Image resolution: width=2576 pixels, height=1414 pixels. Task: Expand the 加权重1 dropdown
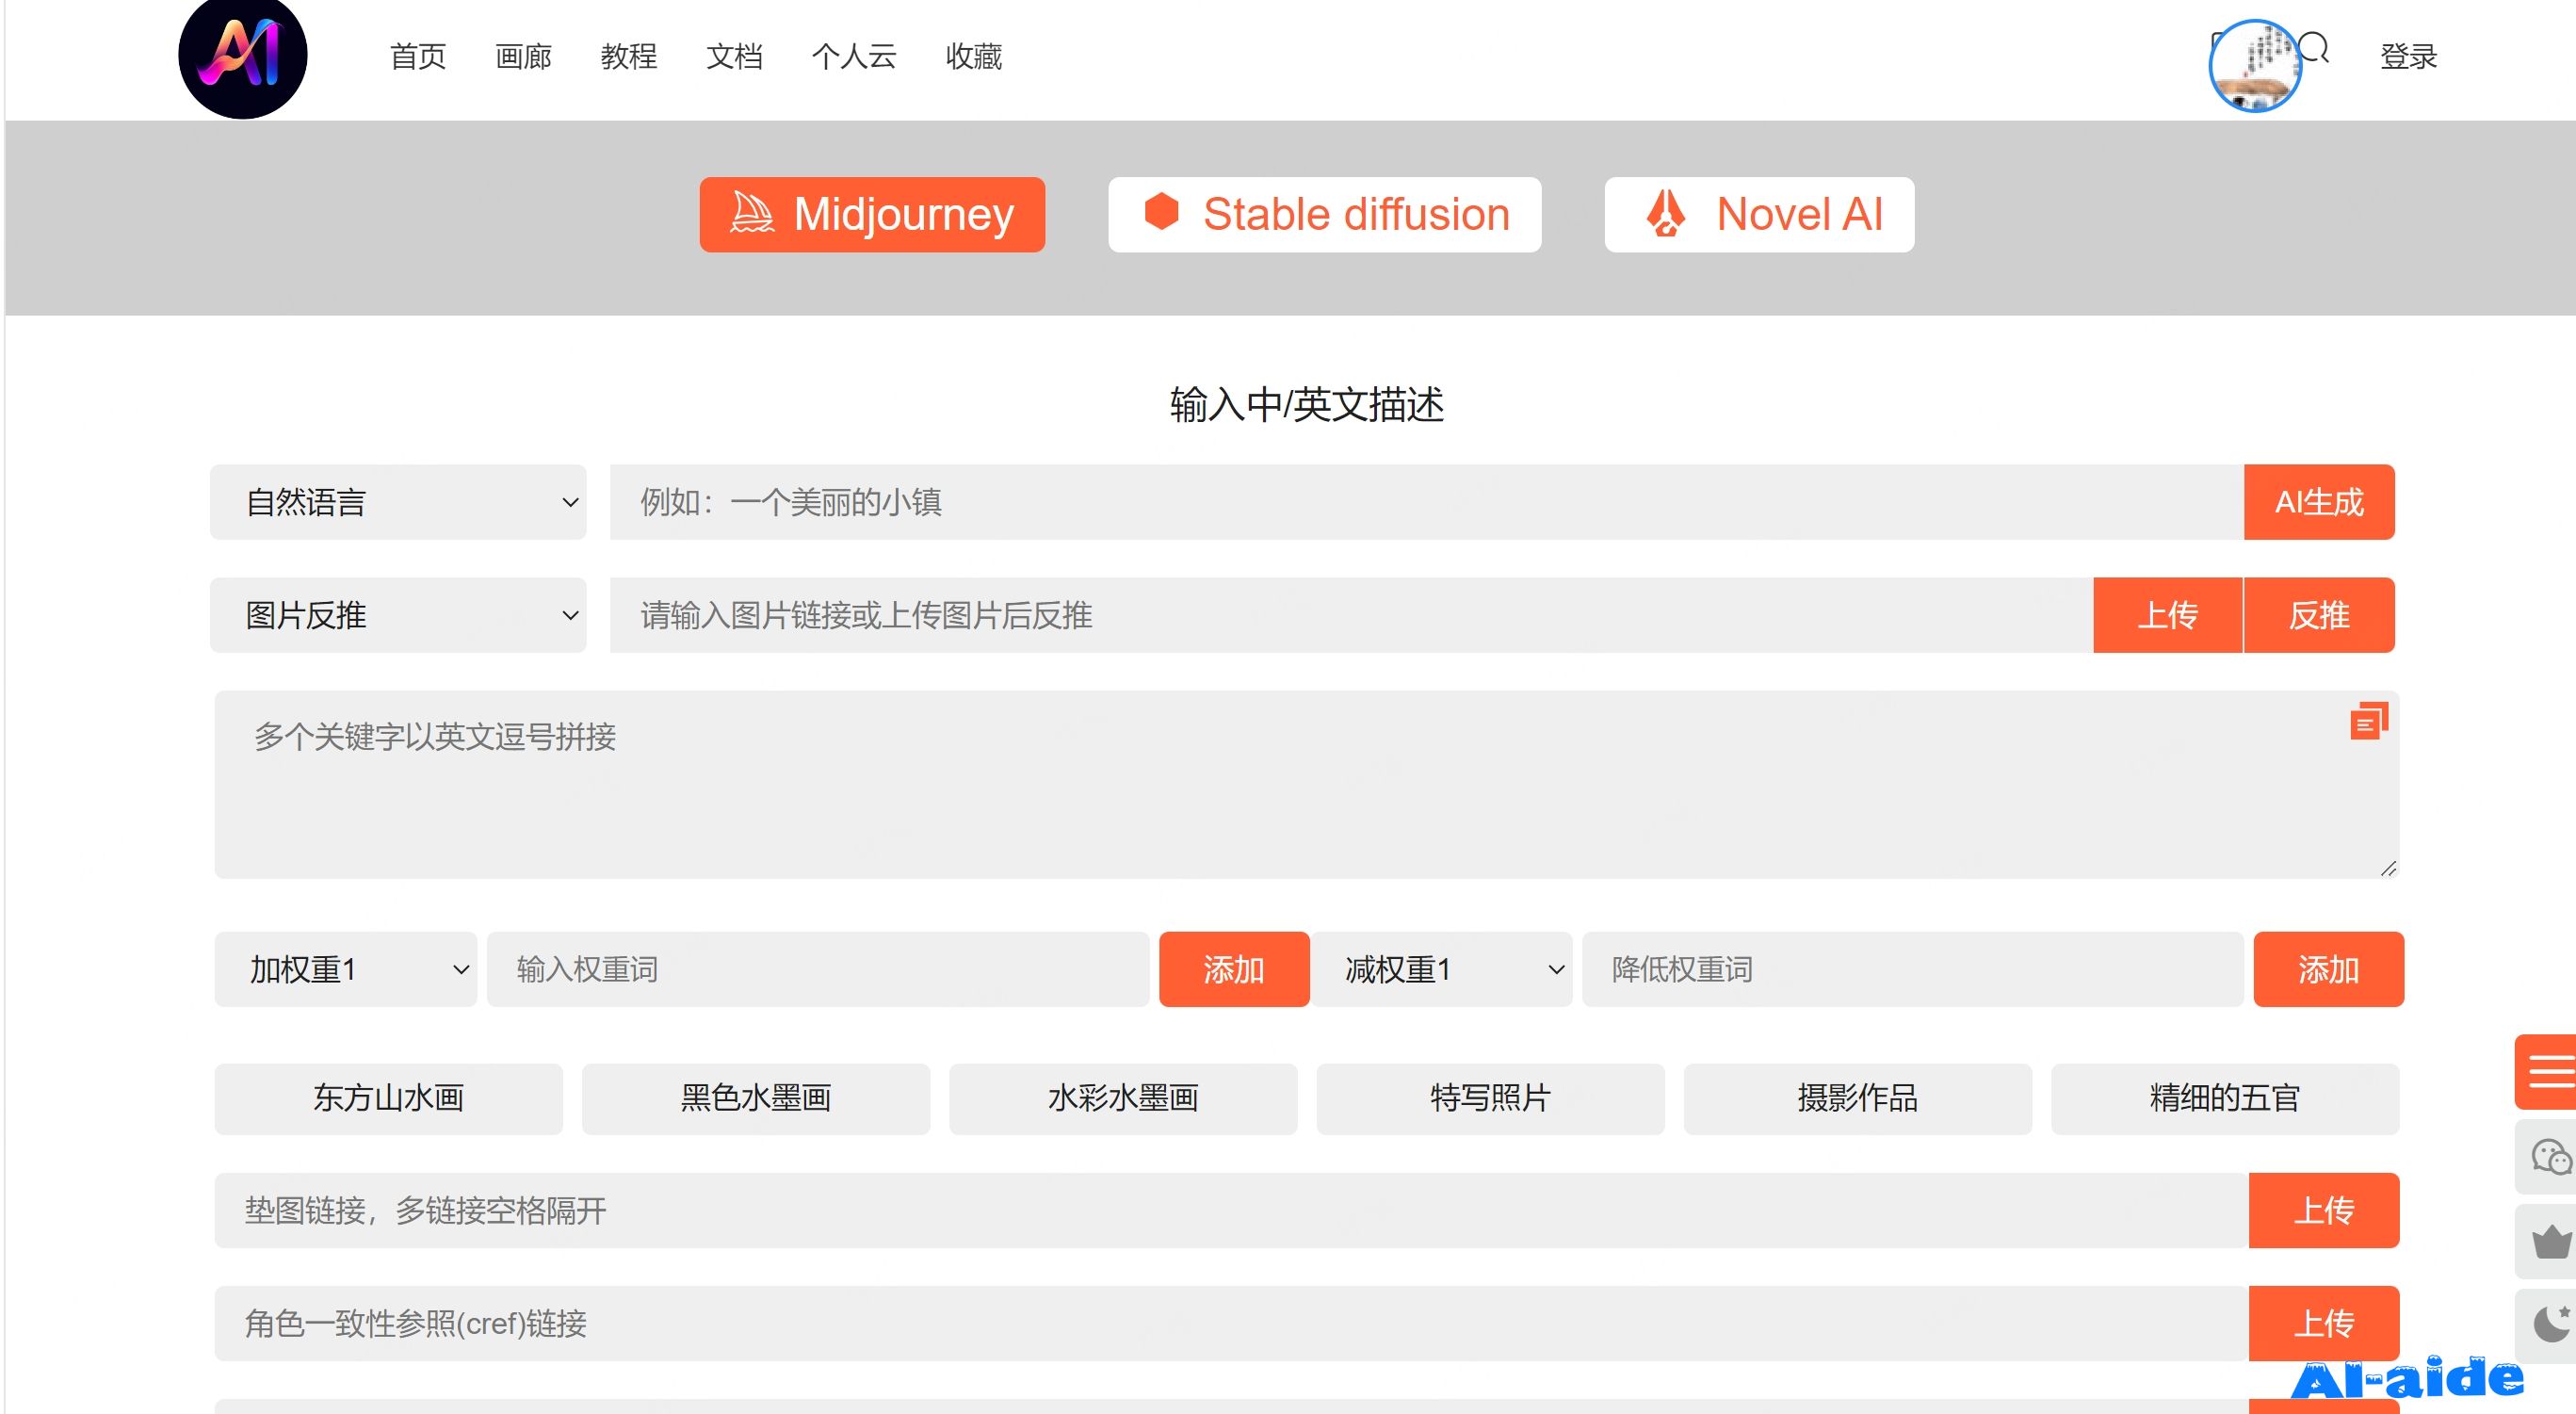[345, 969]
